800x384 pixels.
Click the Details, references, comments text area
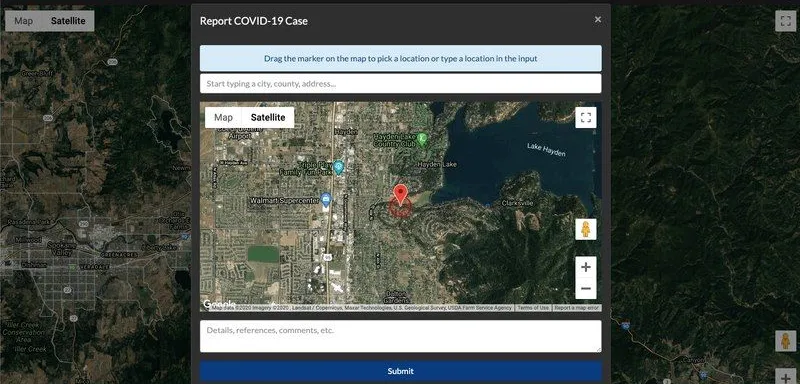401,336
